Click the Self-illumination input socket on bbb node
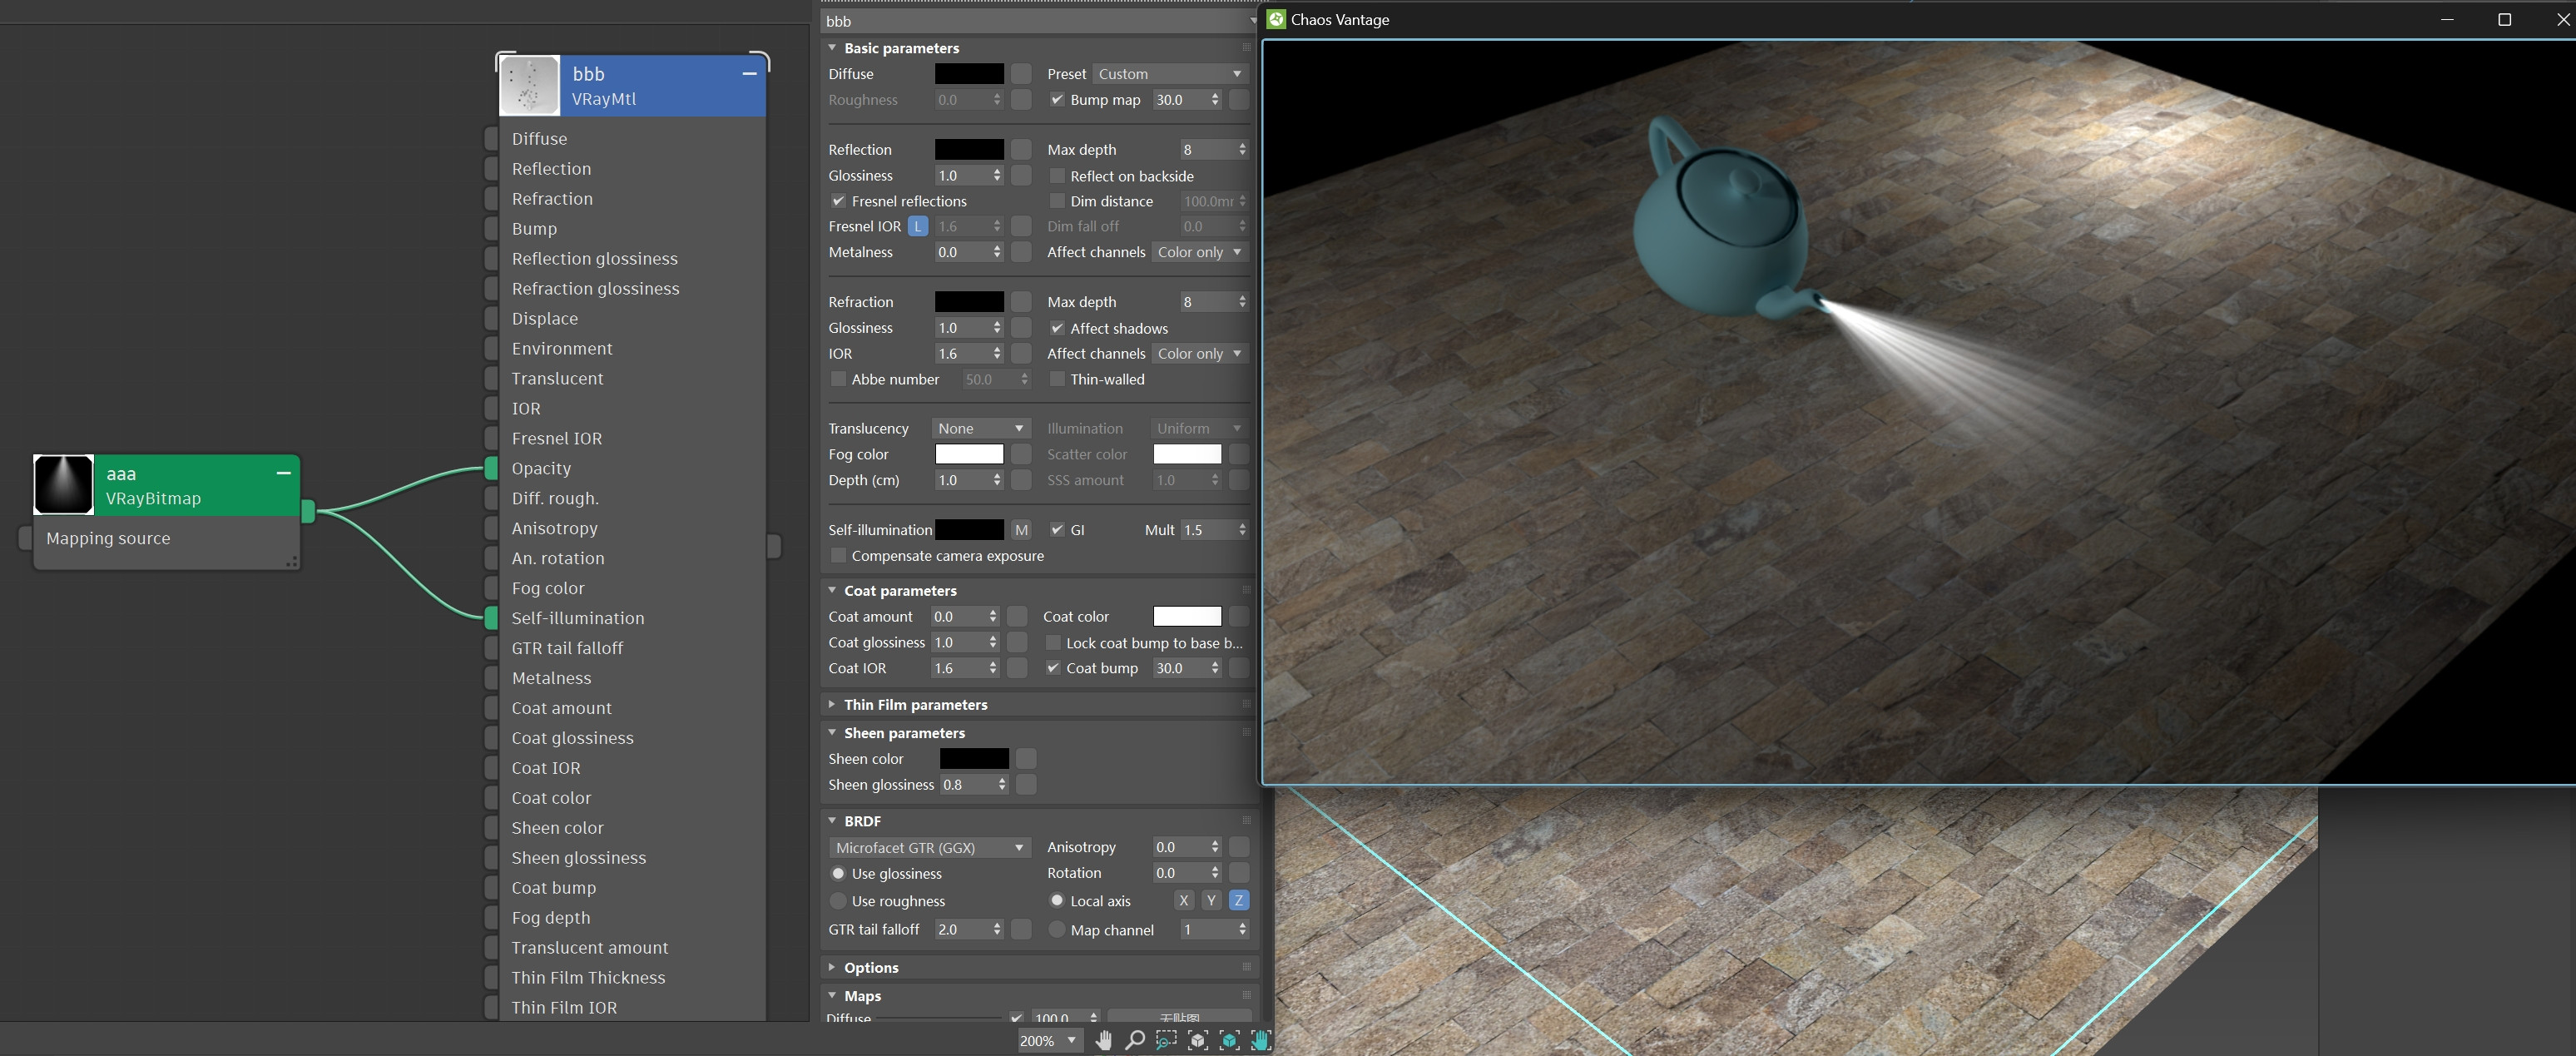This screenshot has height=1056, width=2576. pyautogui.click(x=491, y=618)
